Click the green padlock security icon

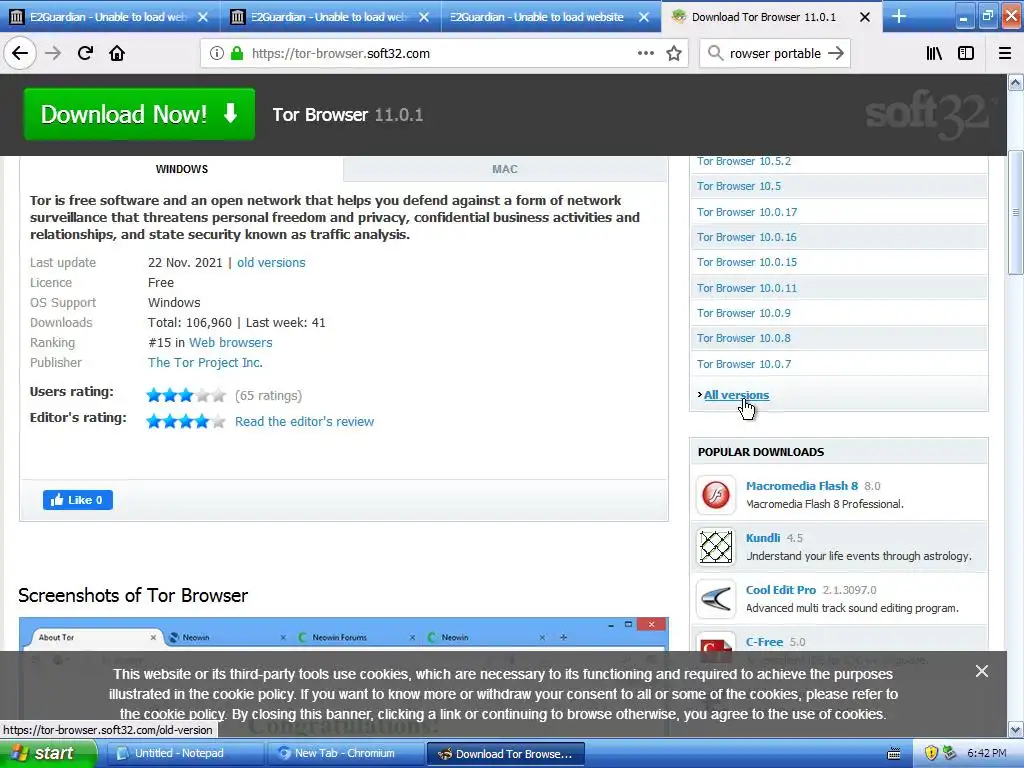(x=237, y=54)
